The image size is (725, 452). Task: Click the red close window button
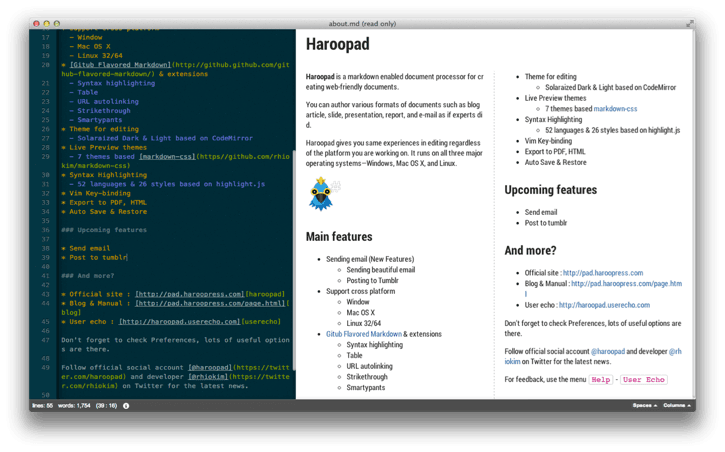(x=37, y=22)
